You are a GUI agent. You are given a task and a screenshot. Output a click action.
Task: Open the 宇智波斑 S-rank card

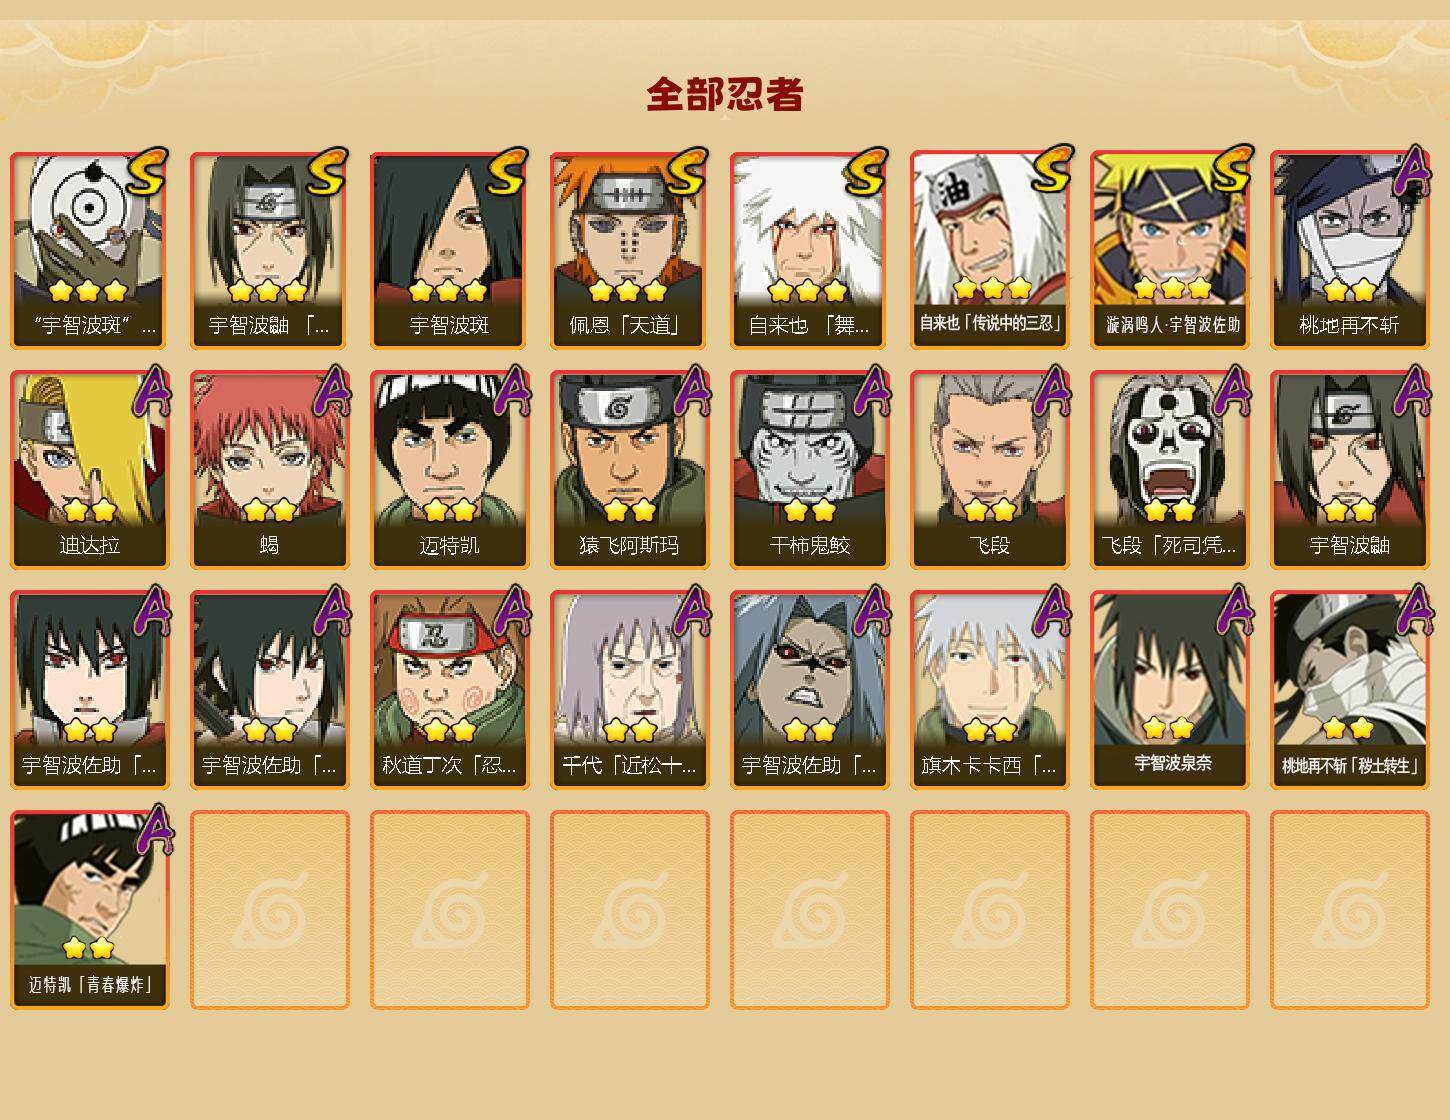tap(449, 250)
